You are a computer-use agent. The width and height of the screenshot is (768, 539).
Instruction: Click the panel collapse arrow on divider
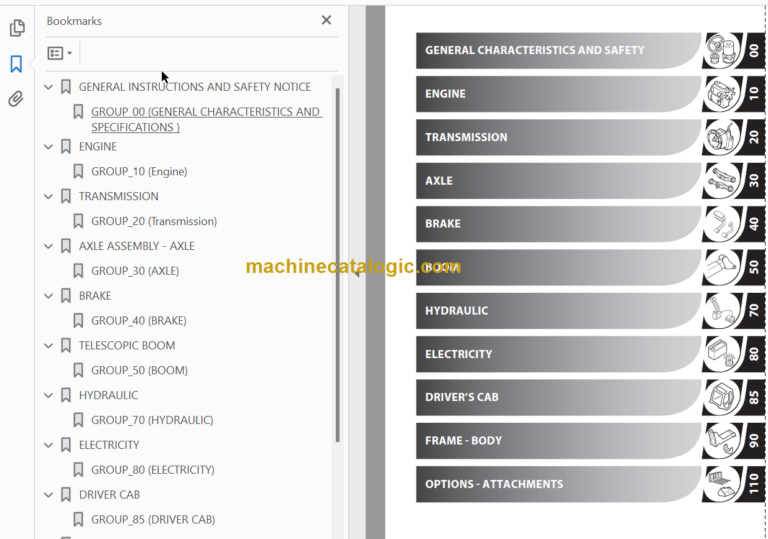357,273
